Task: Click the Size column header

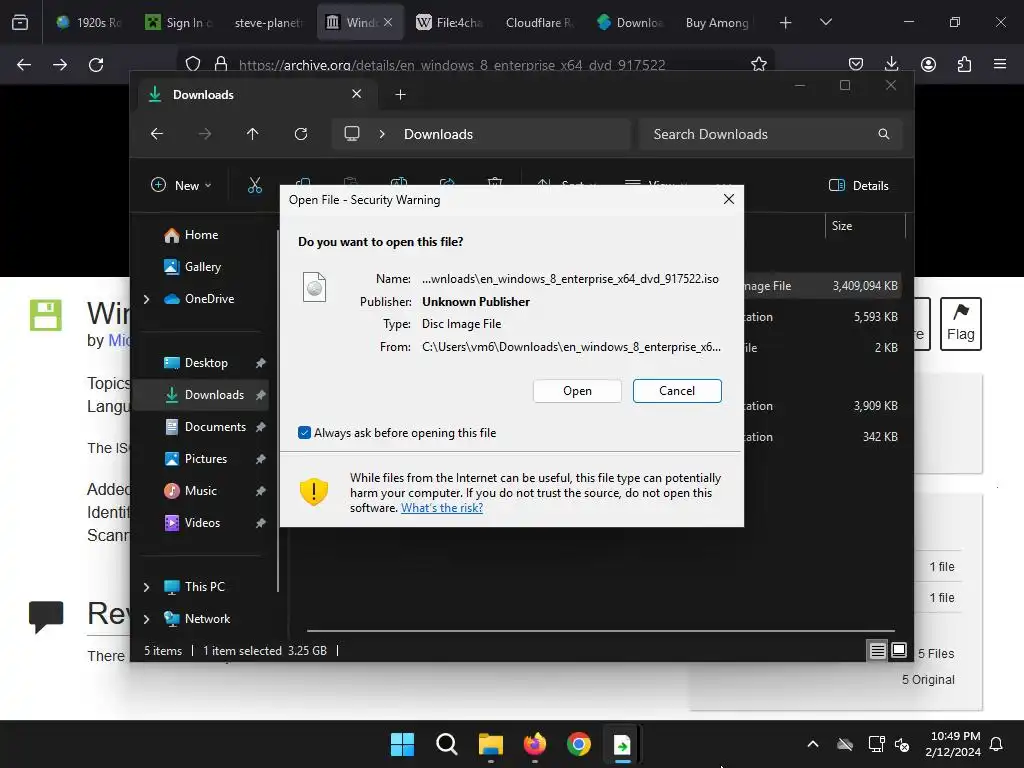Action: pos(865,226)
